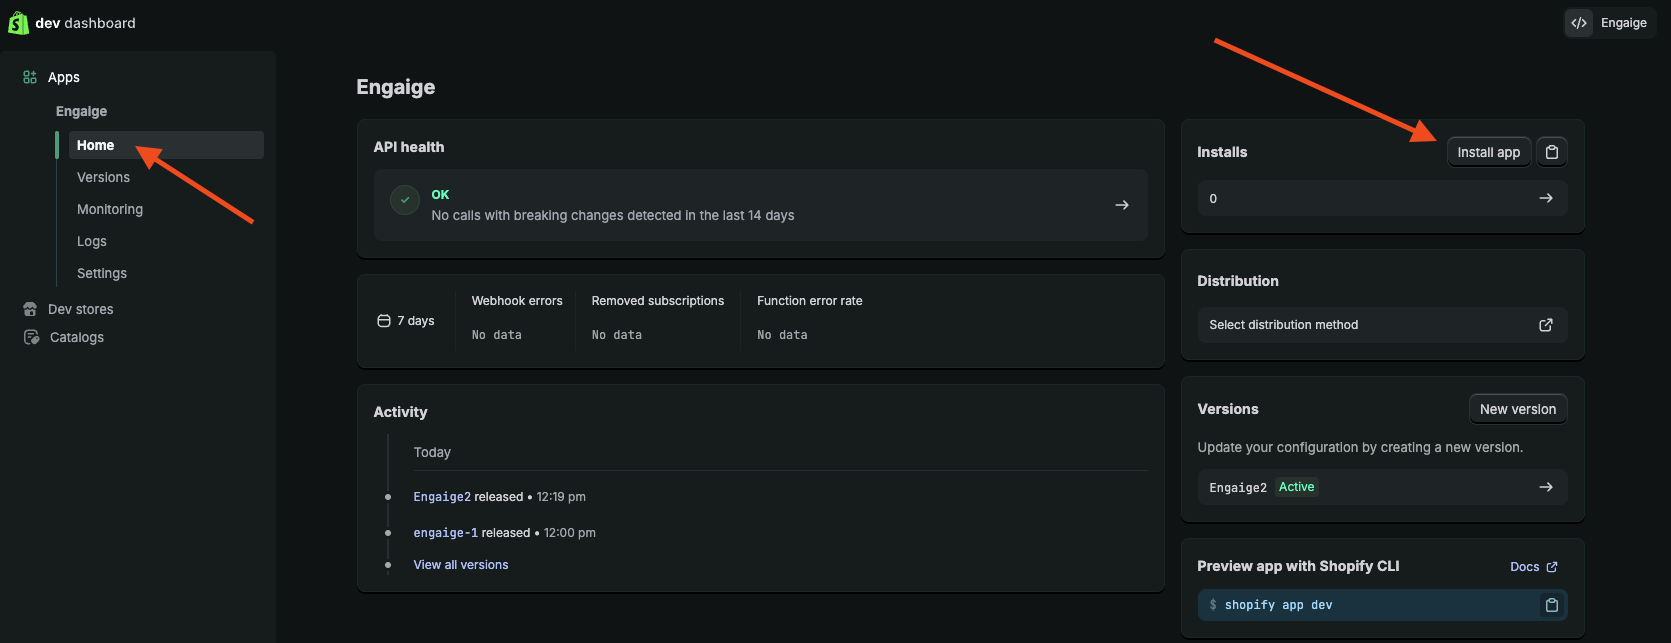The image size is (1671, 643).
Task: Open installs details arrow next to 0
Action: 1546,198
